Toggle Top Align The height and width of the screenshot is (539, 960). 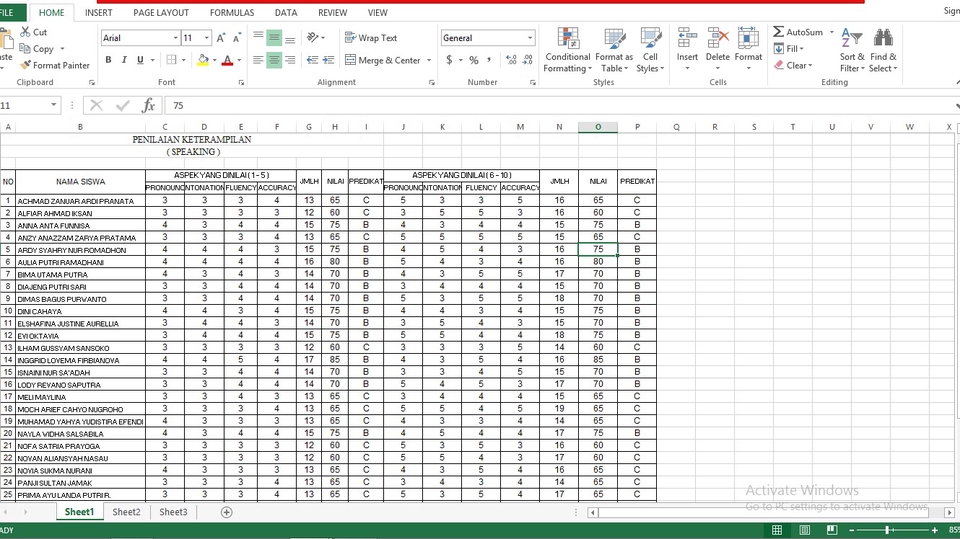(258, 38)
